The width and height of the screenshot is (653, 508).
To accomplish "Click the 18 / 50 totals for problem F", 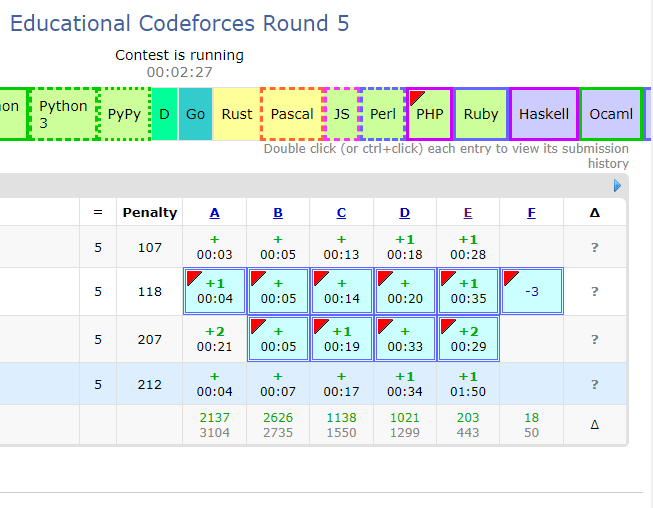I will [x=531, y=425].
